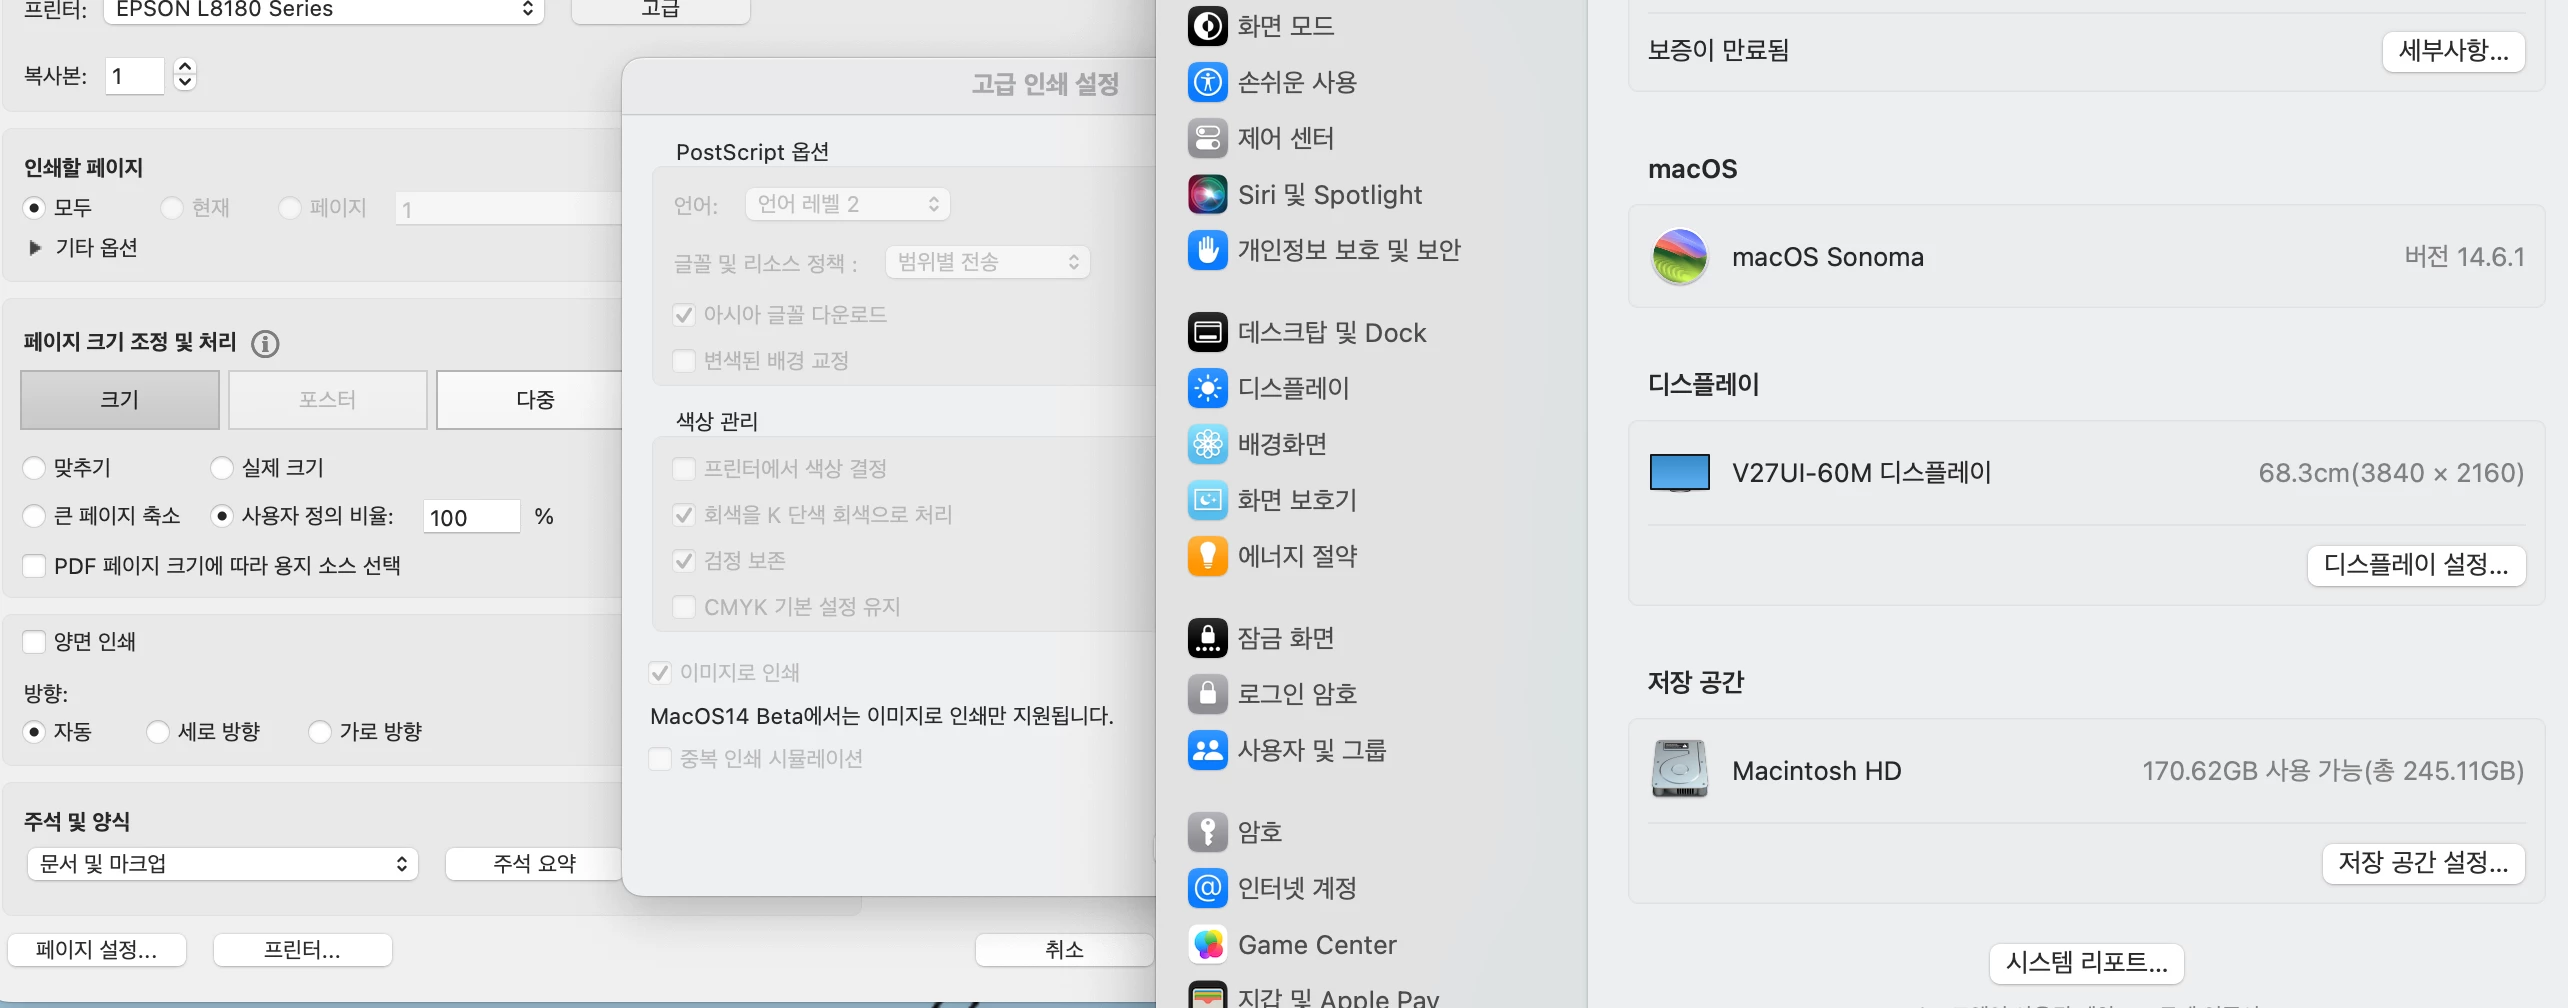Click V27UI-60M display monitor icon
This screenshot has width=2568, height=1008.
click(1680, 473)
